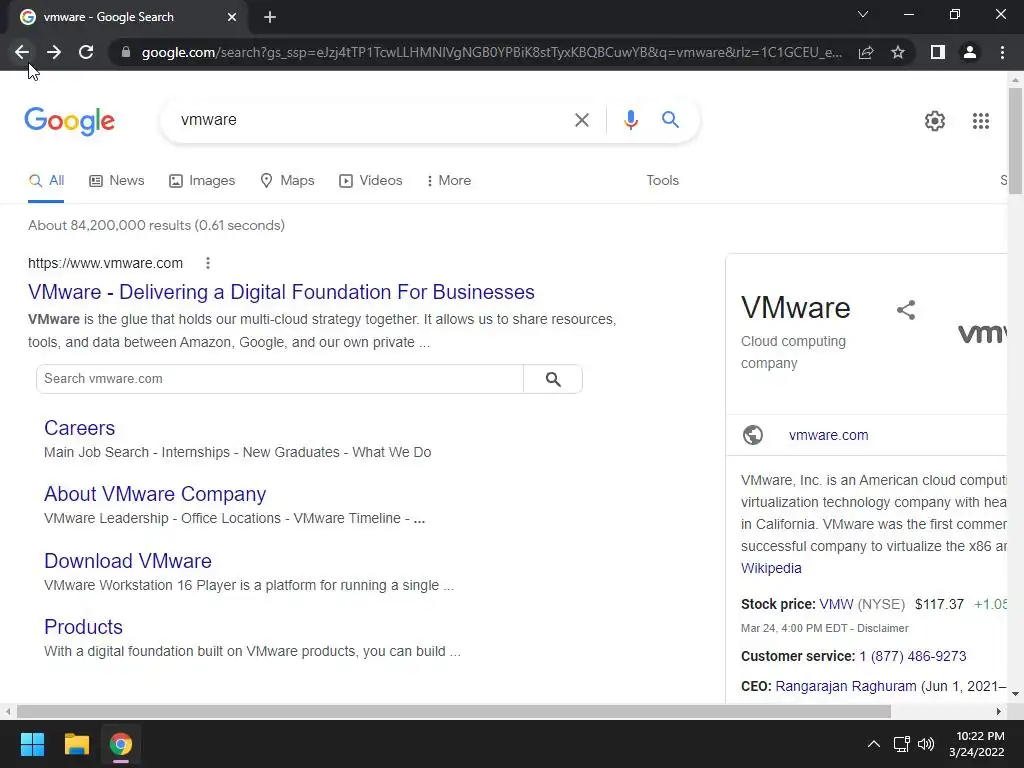Image resolution: width=1024 pixels, height=768 pixels.
Task: Click the padlock site info icon
Action: pos(126,52)
